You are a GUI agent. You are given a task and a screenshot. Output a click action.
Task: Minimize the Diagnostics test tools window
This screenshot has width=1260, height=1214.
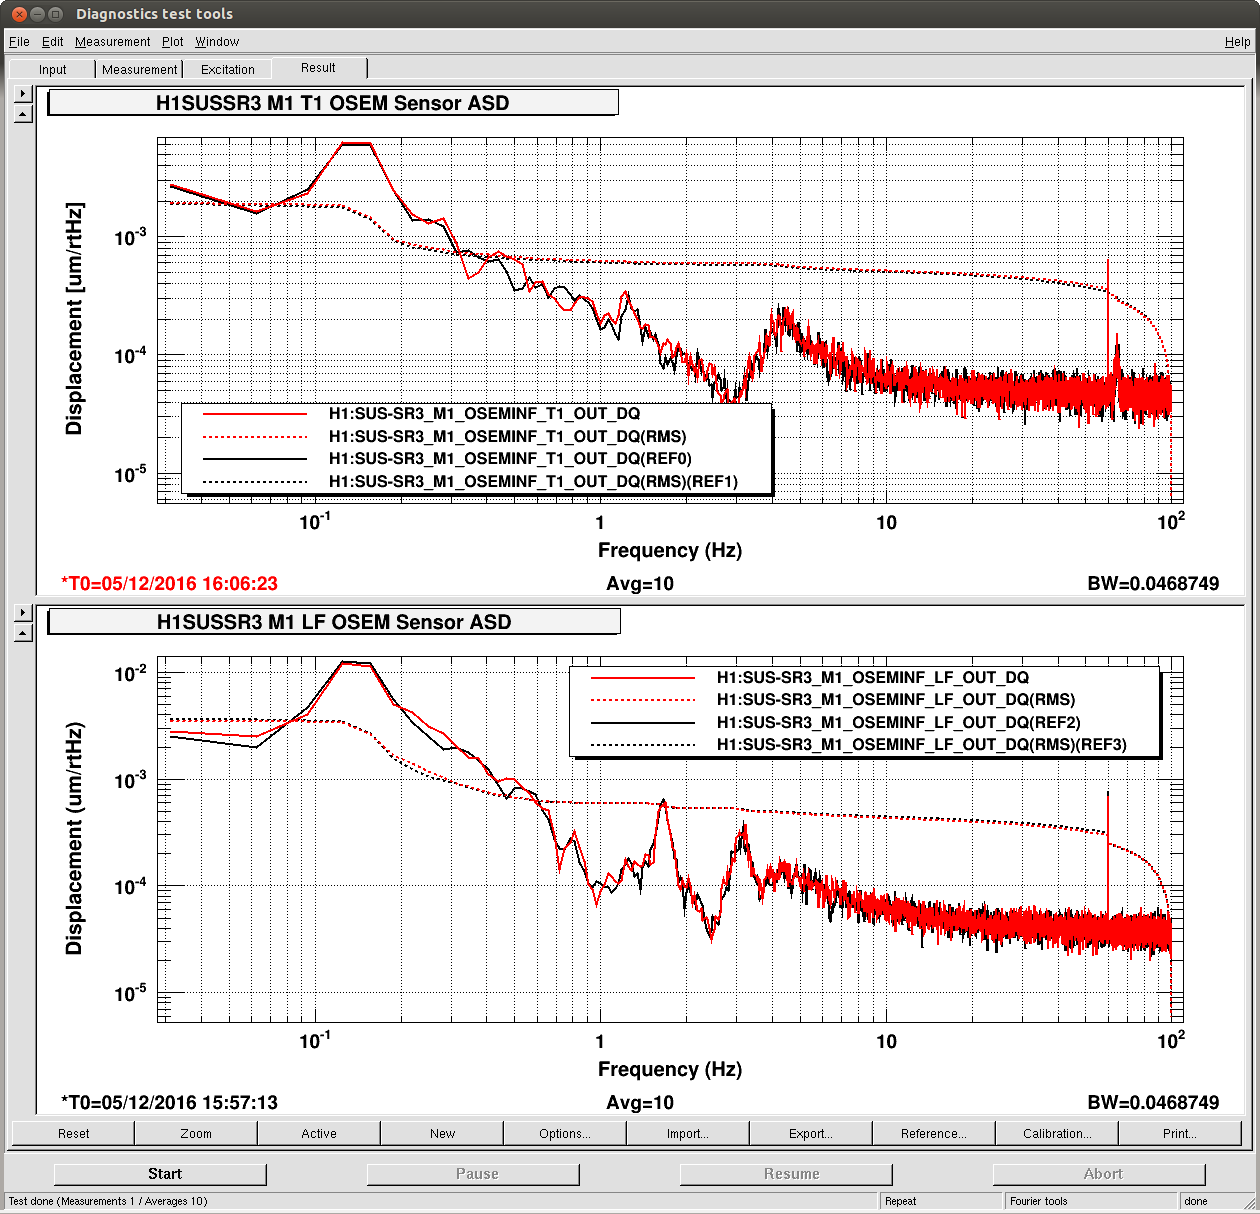37,14
